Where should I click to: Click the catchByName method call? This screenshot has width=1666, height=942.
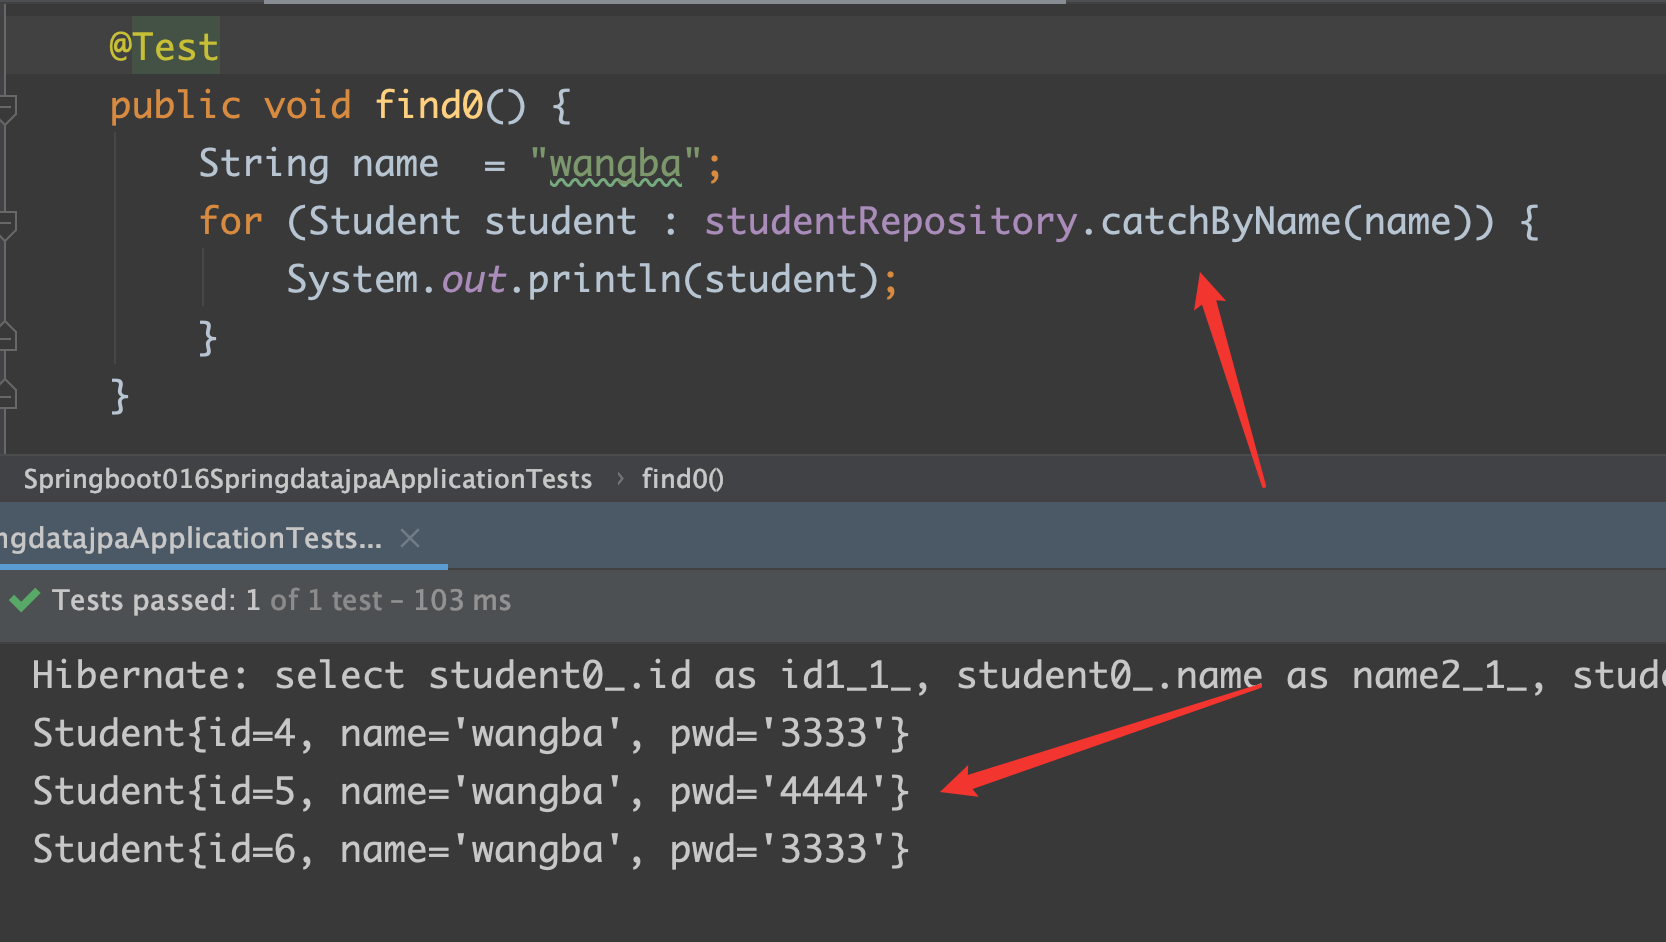click(1220, 221)
